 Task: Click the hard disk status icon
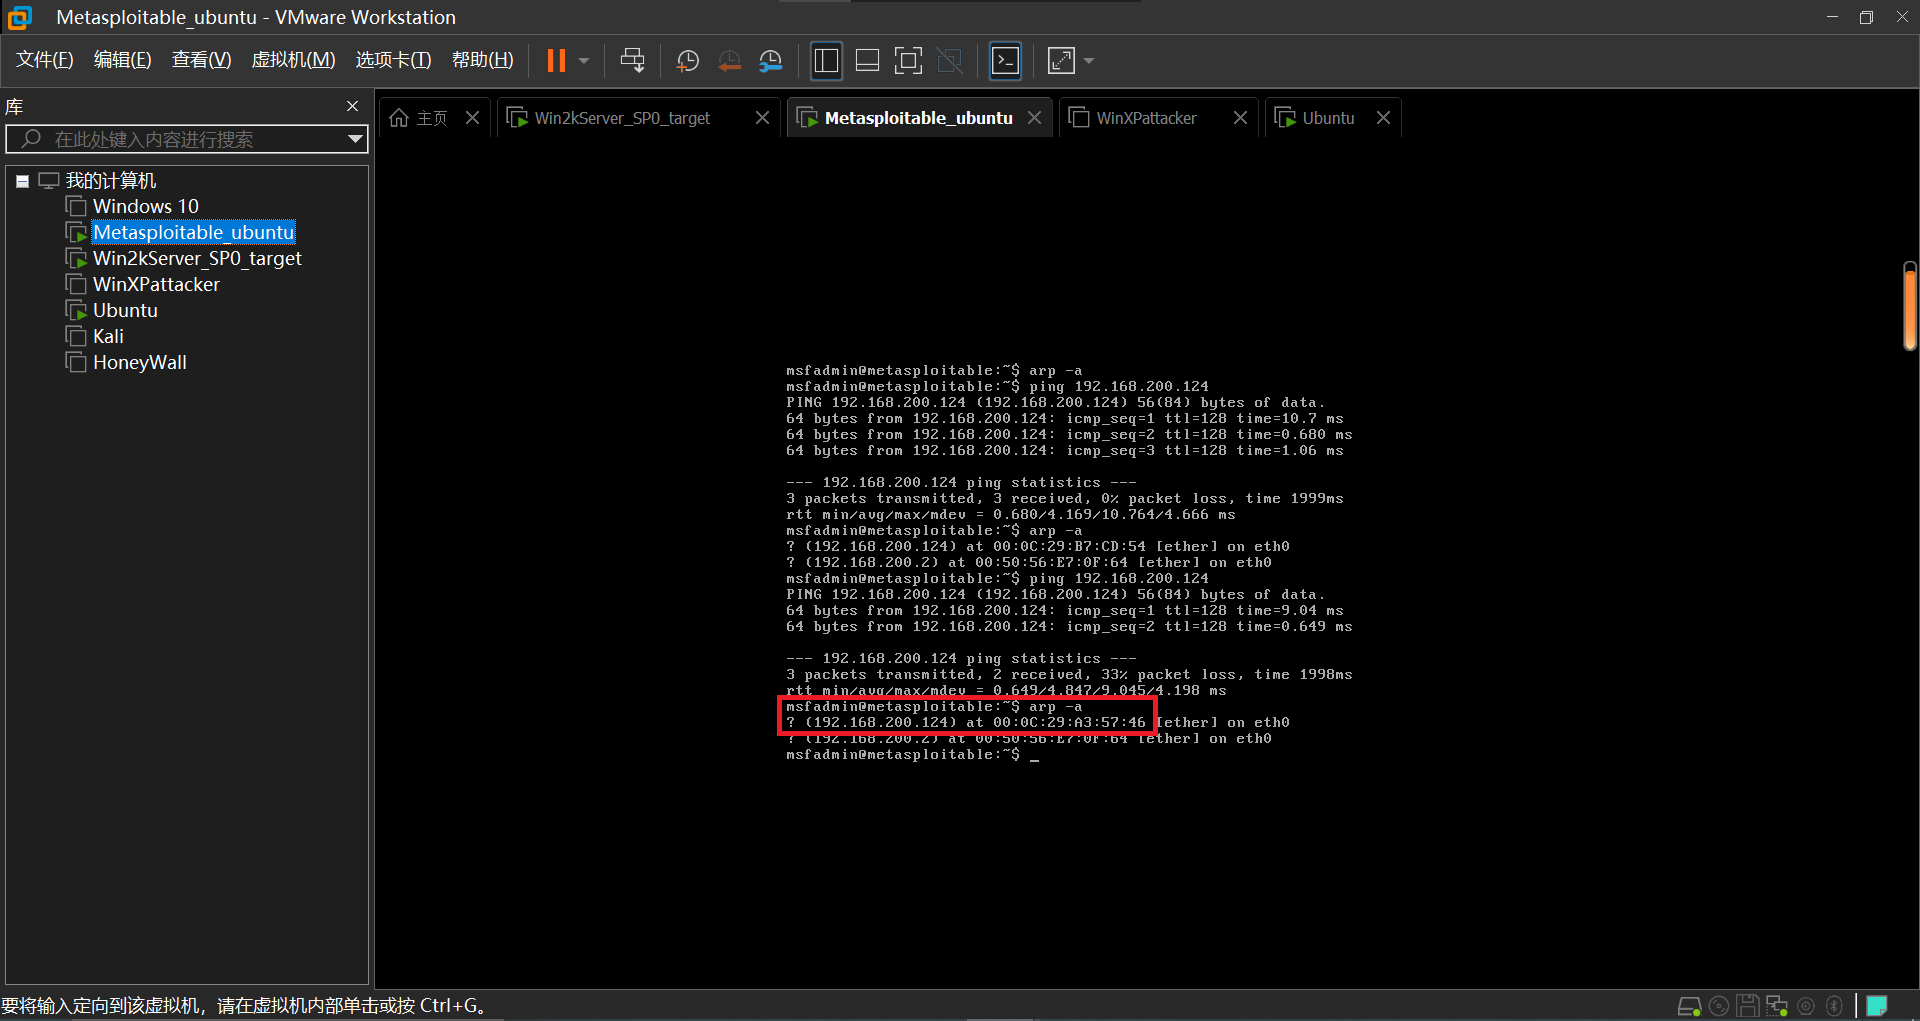[1689, 1006]
